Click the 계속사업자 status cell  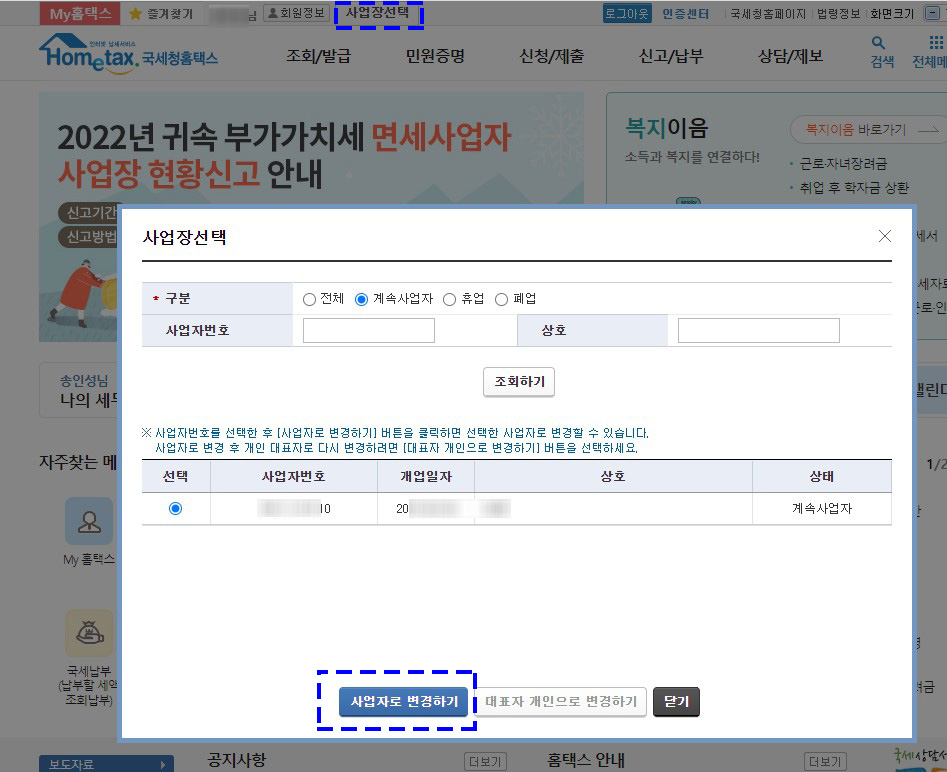click(x=821, y=509)
